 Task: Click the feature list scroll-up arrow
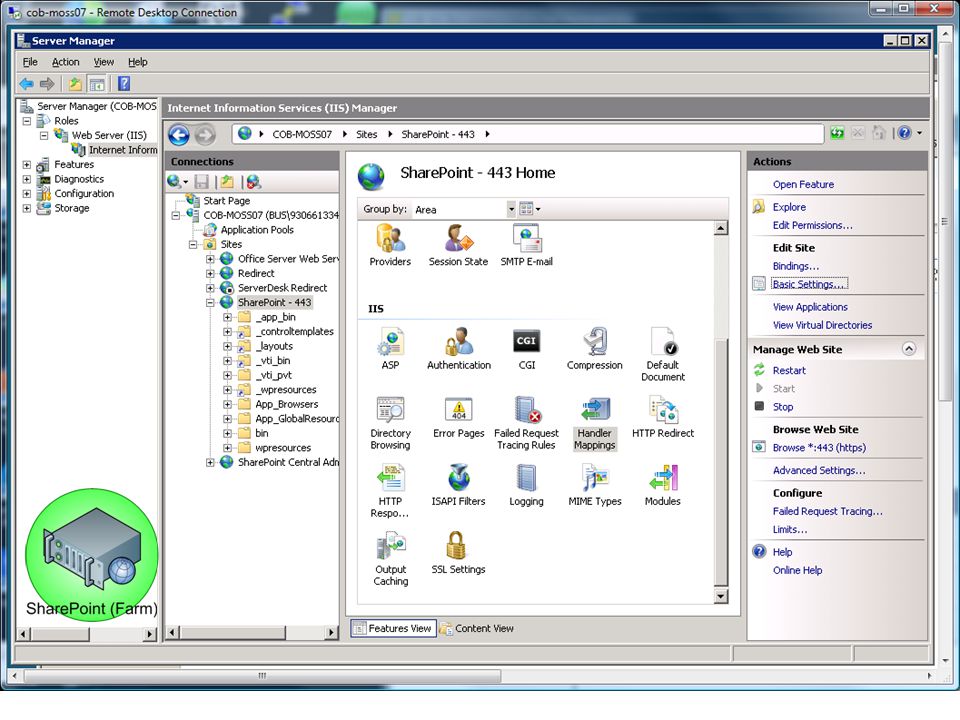click(x=721, y=228)
